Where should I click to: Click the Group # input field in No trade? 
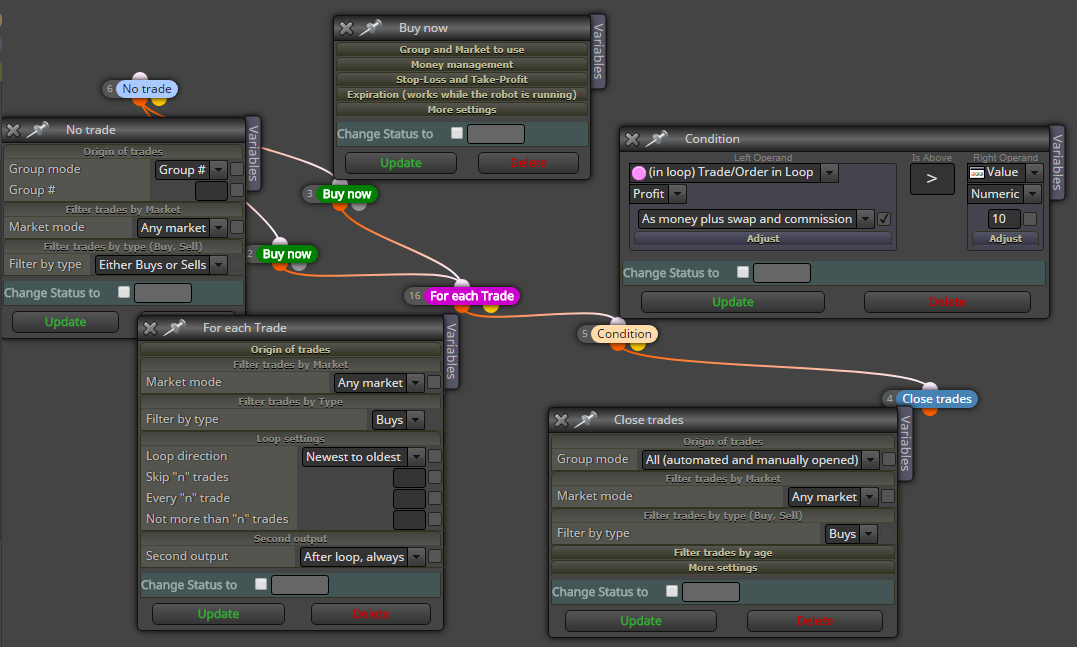coord(211,190)
